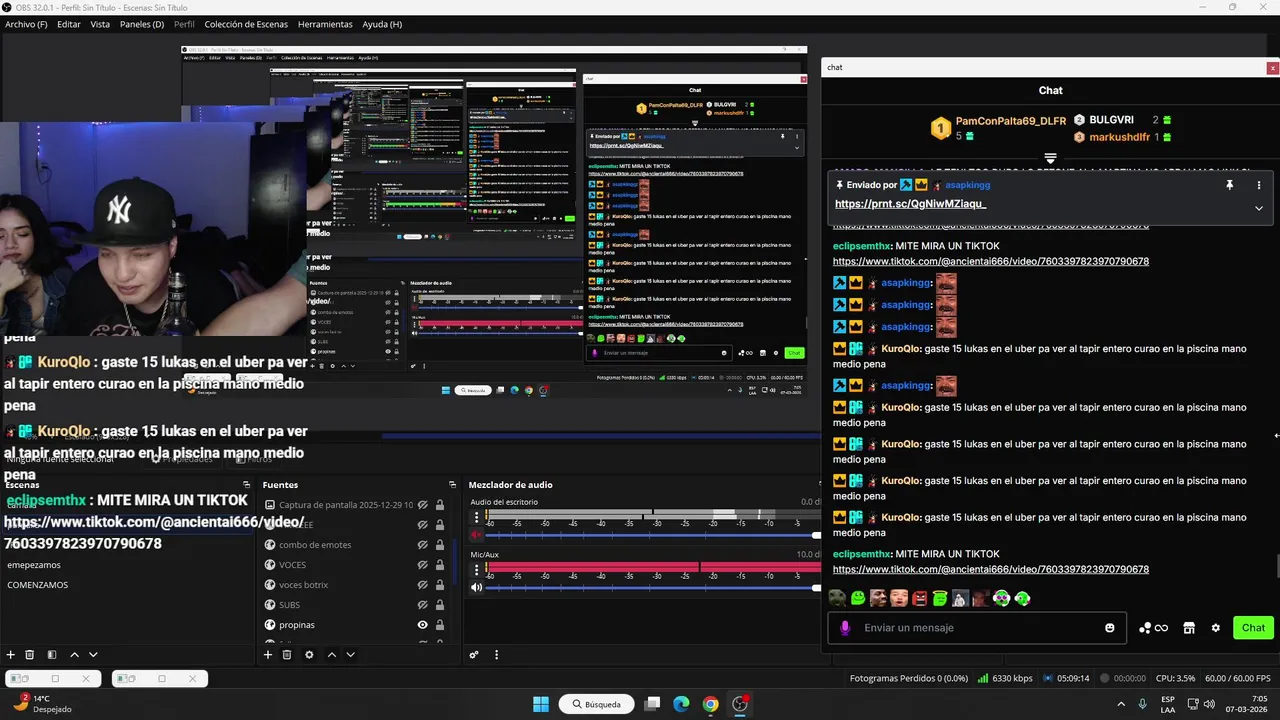Open Colección de Escenas menu
Image resolution: width=1280 pixels, height=720 pixels.
245,24
